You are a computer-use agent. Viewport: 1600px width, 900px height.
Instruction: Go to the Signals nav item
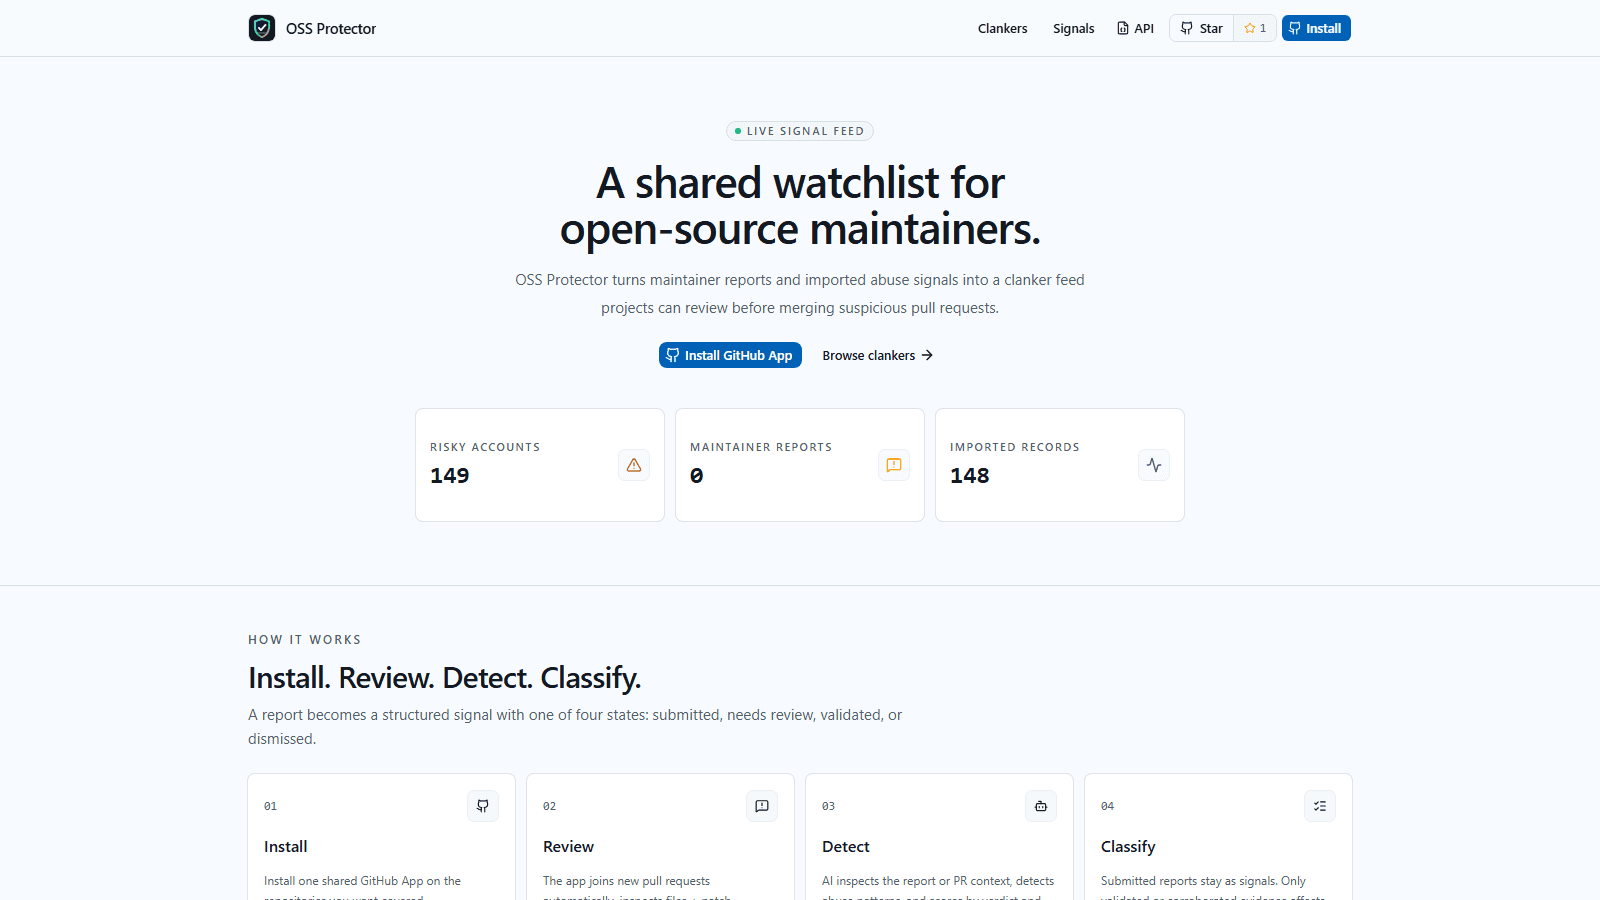click(1073, 28)
